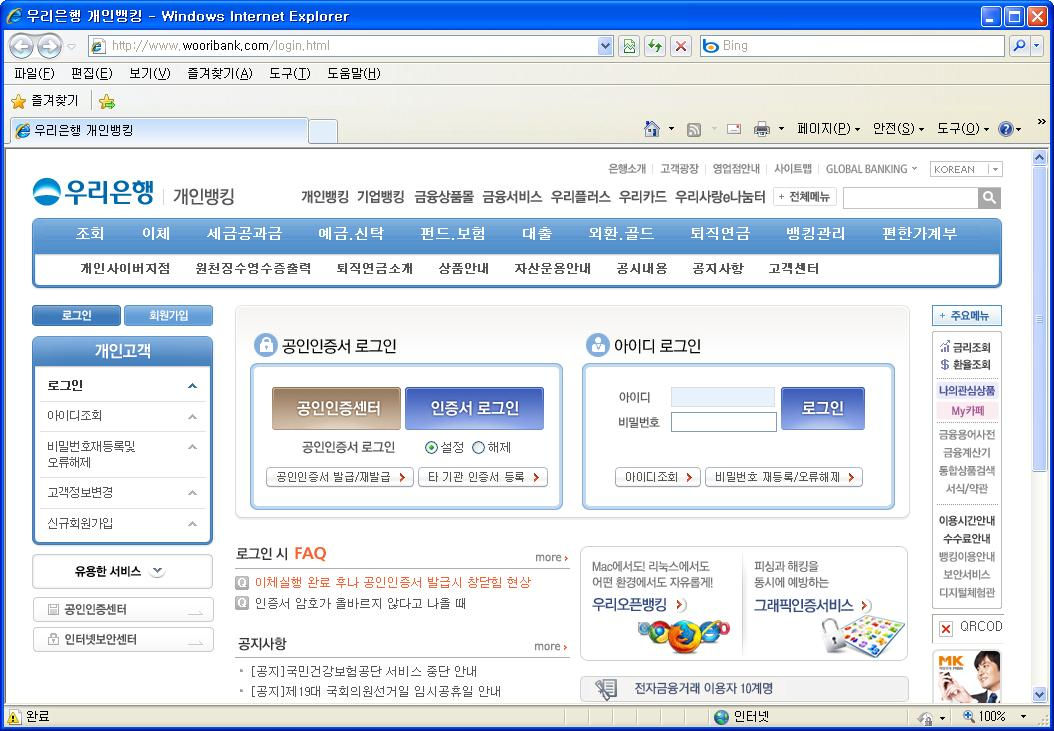
Task: Go to Home page icon in command bar
Action: pos(651,128)
